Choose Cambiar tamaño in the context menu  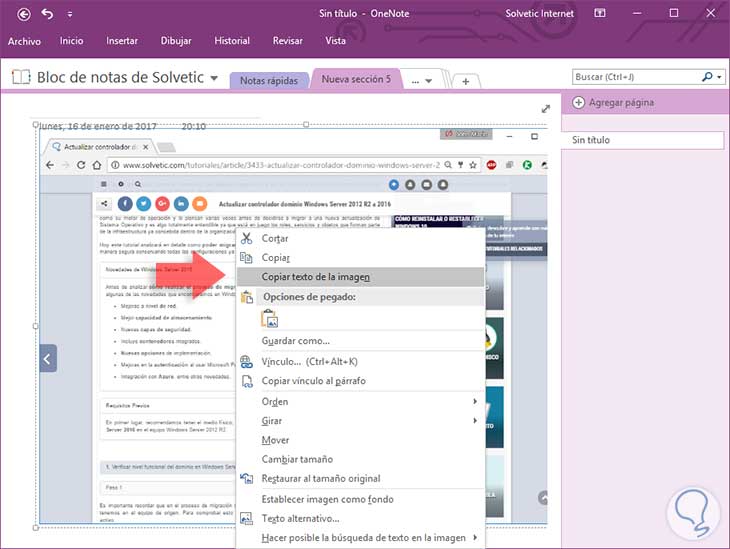point(360,459)
